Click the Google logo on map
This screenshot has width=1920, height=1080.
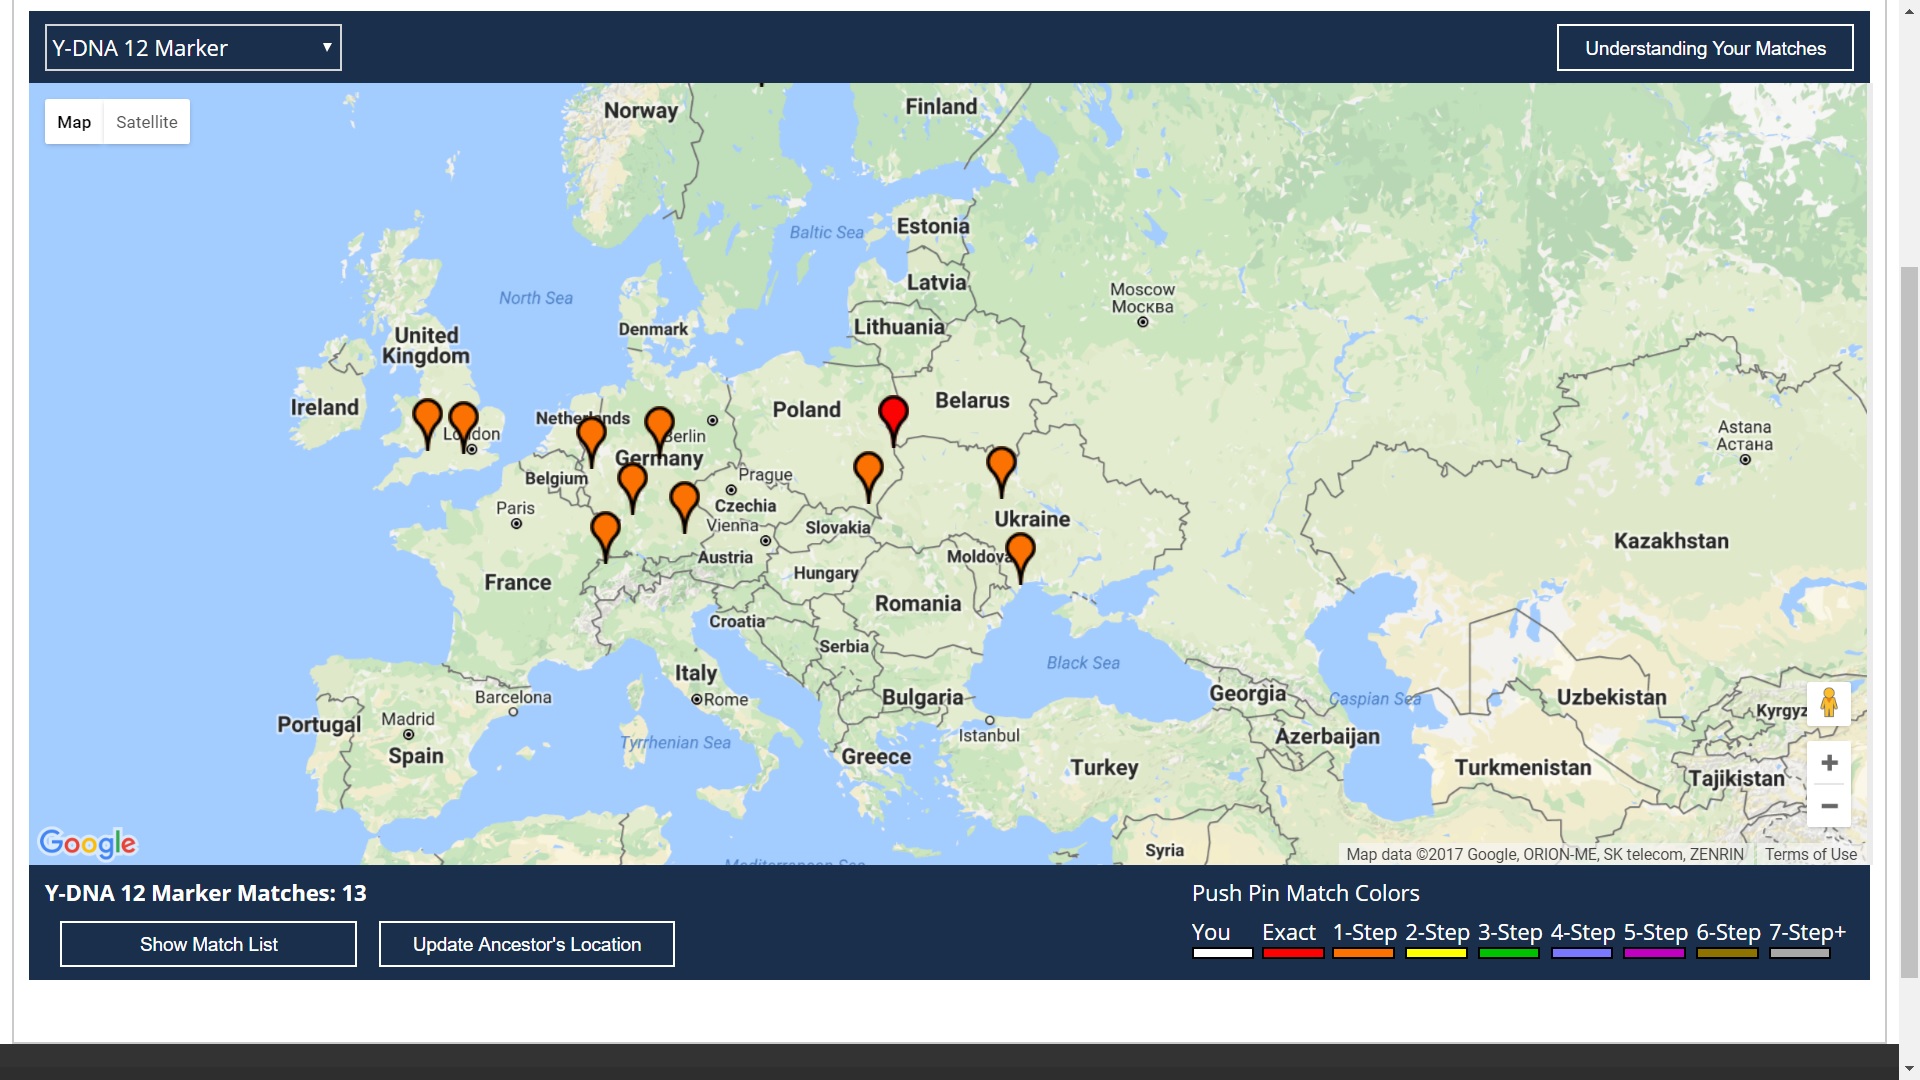(88, 843)
